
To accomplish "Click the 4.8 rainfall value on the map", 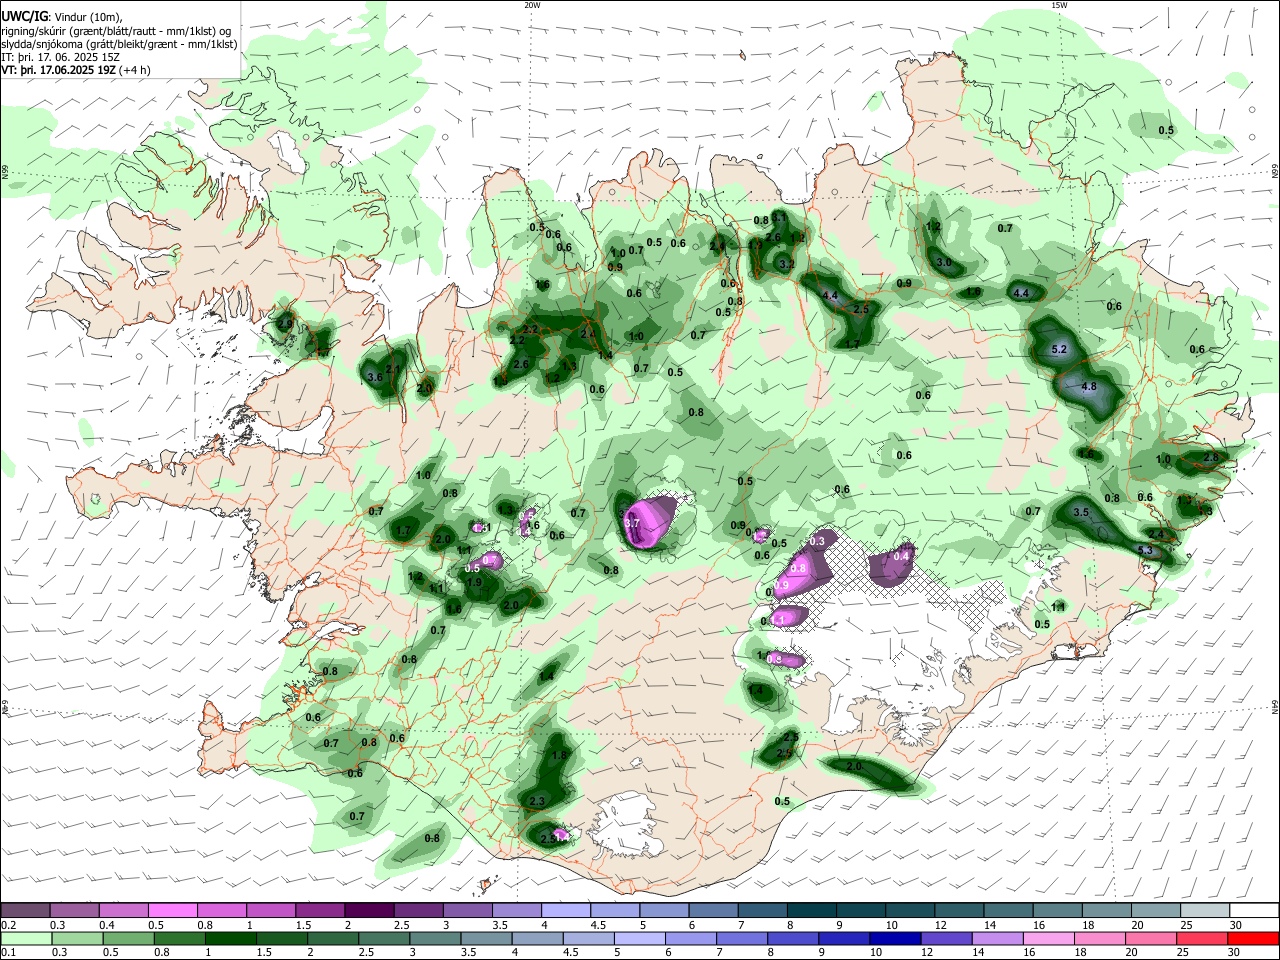I will (1089, 386).
